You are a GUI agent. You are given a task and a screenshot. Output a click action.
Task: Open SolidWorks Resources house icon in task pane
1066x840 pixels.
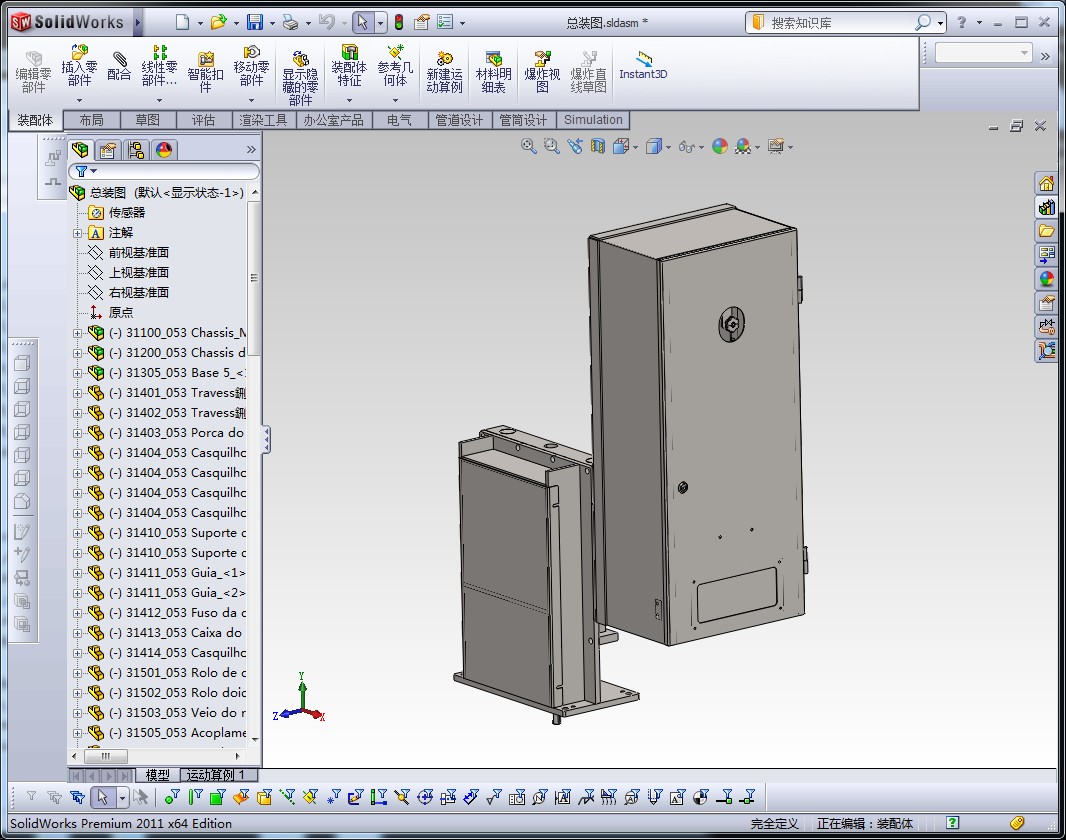pos(1046,183)
